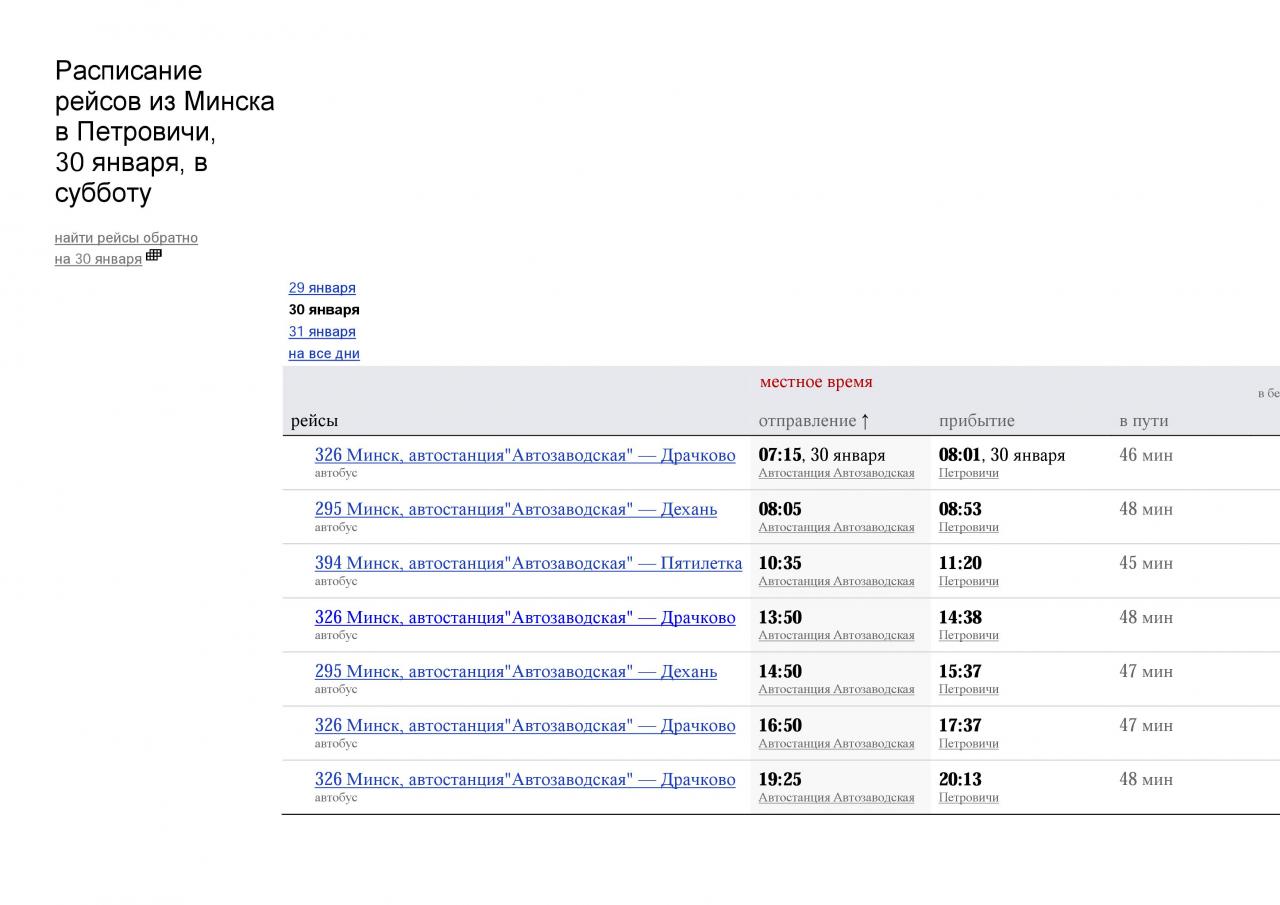The width and height of the screenshot is (1280, 905).
Task: Switch to the 29 января schedule
Action: 322,288
